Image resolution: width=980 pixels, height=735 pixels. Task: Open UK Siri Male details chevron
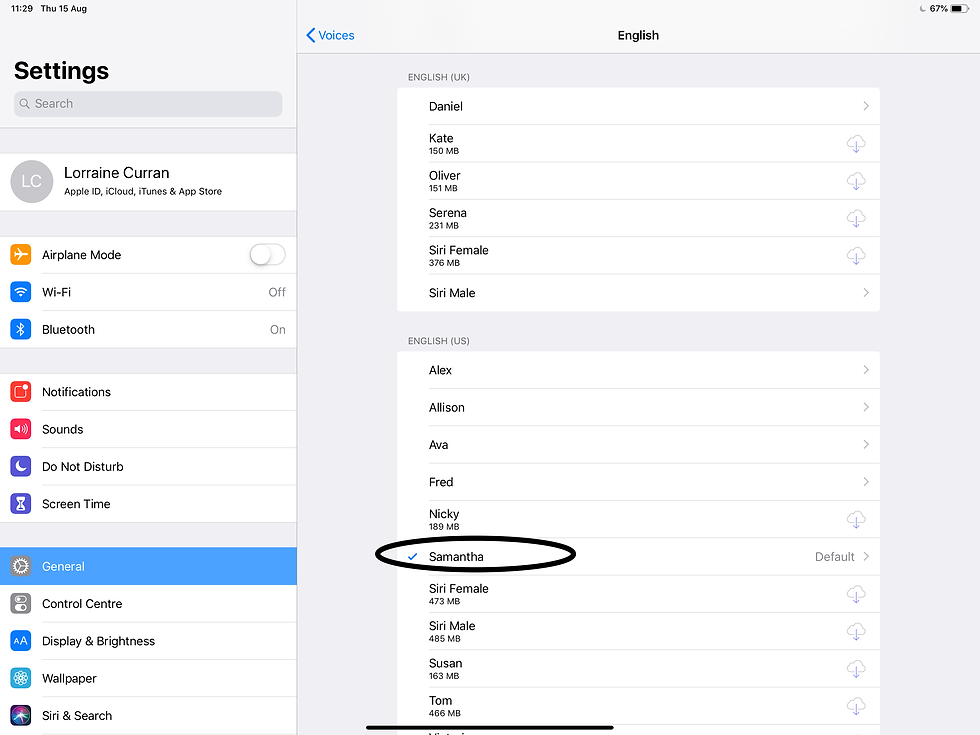point(866,292)
